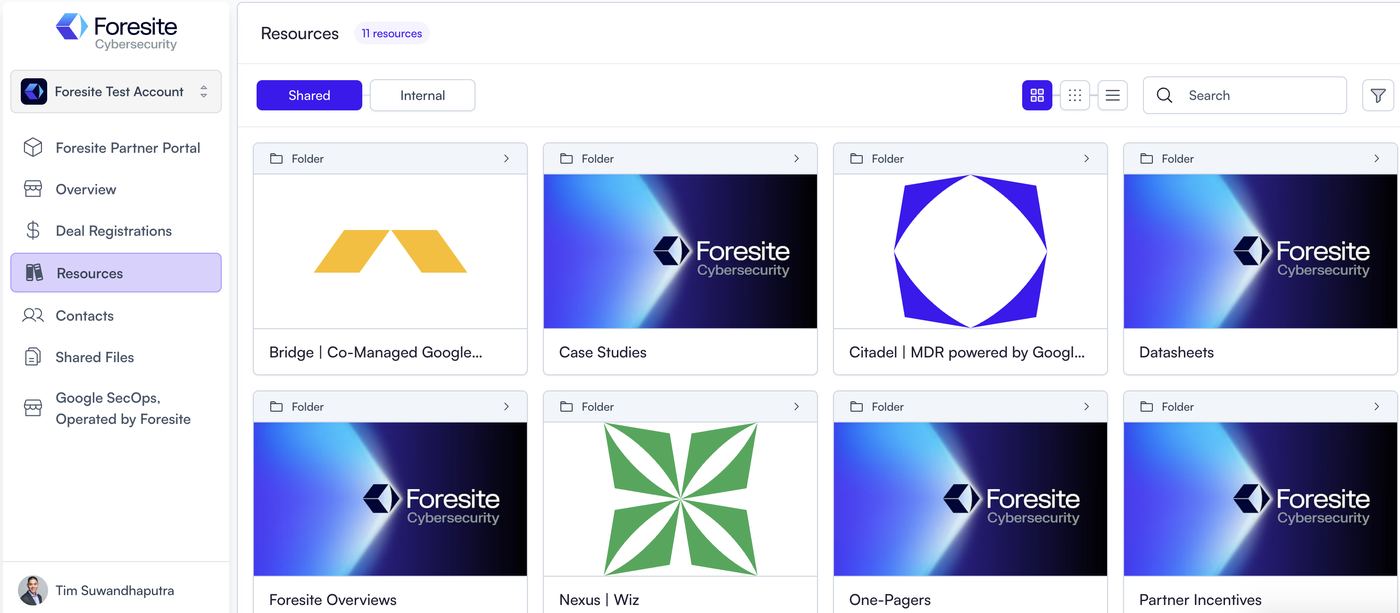The height and width of the screenshot is (613, 1400).
Task: Expand the Nexus | Wiz folder chevron
Action: 796,407
